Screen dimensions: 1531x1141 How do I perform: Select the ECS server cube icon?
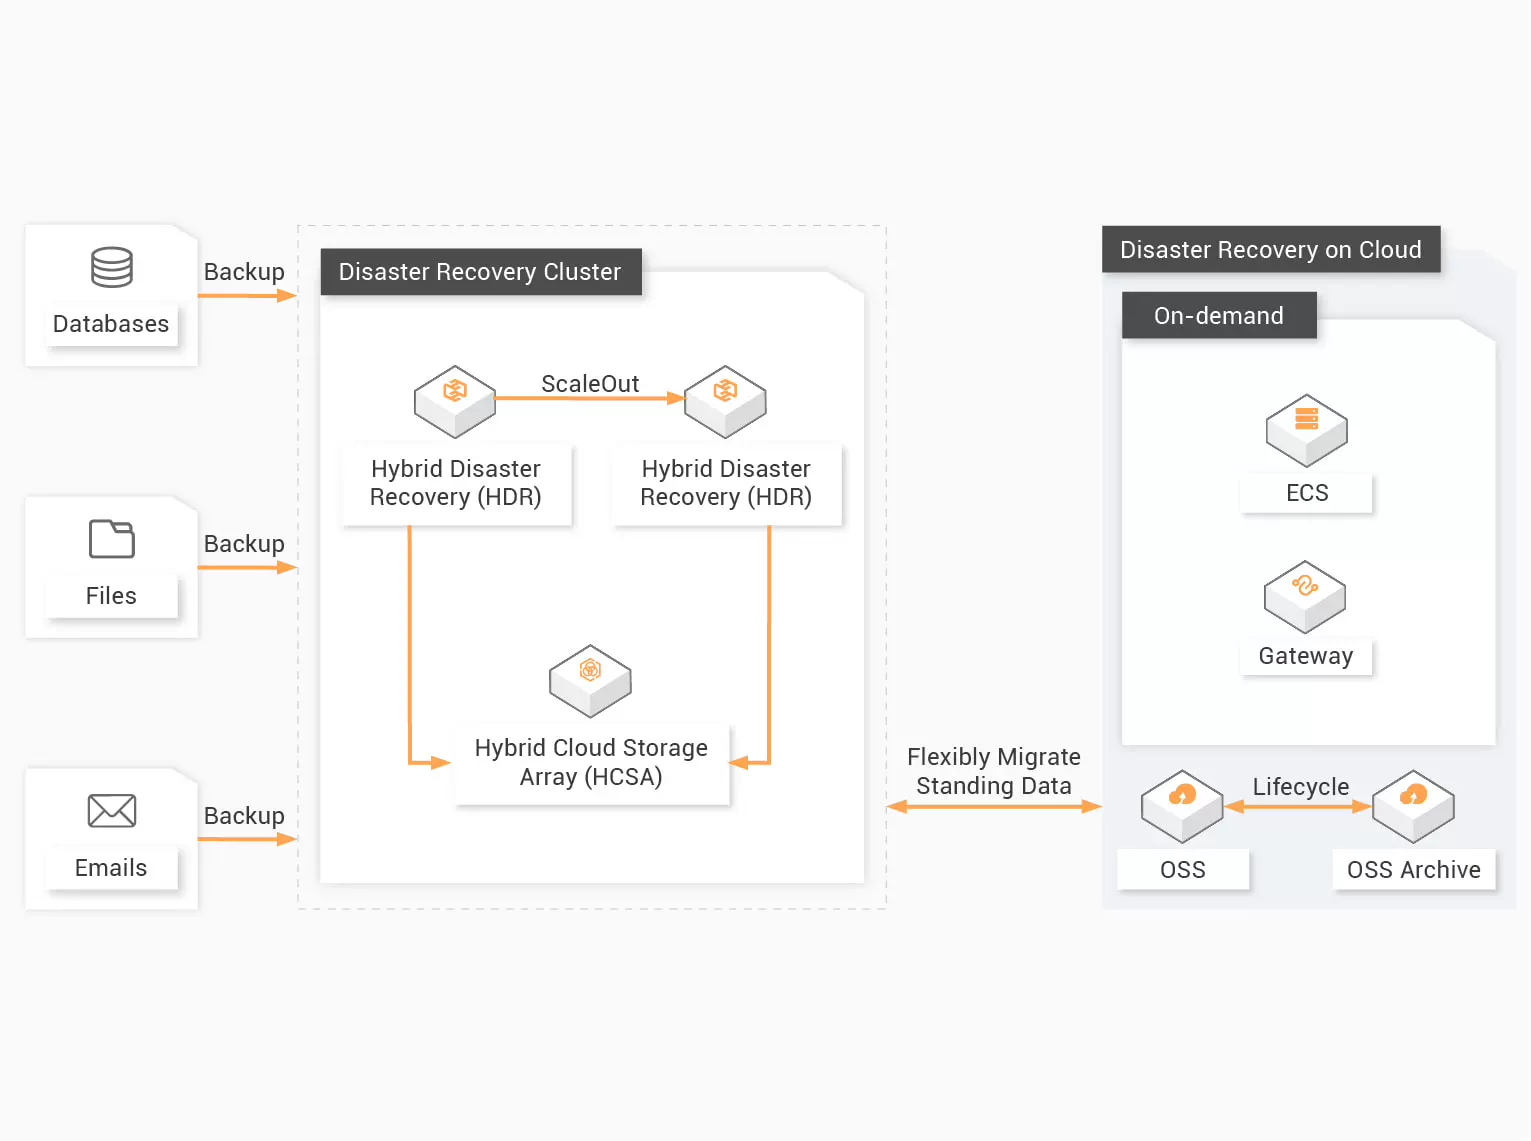click(x=1306, y=430)
